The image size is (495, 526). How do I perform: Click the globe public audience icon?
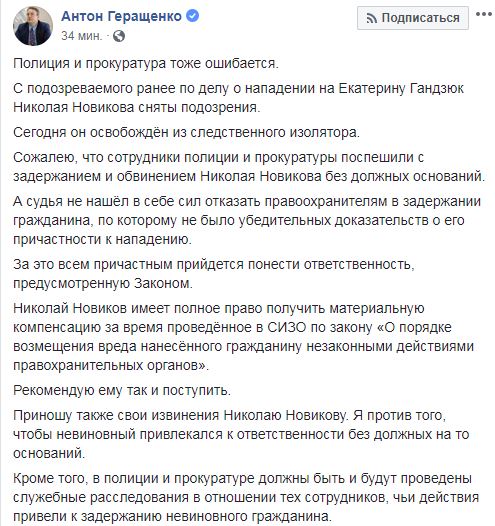[119, 36]
